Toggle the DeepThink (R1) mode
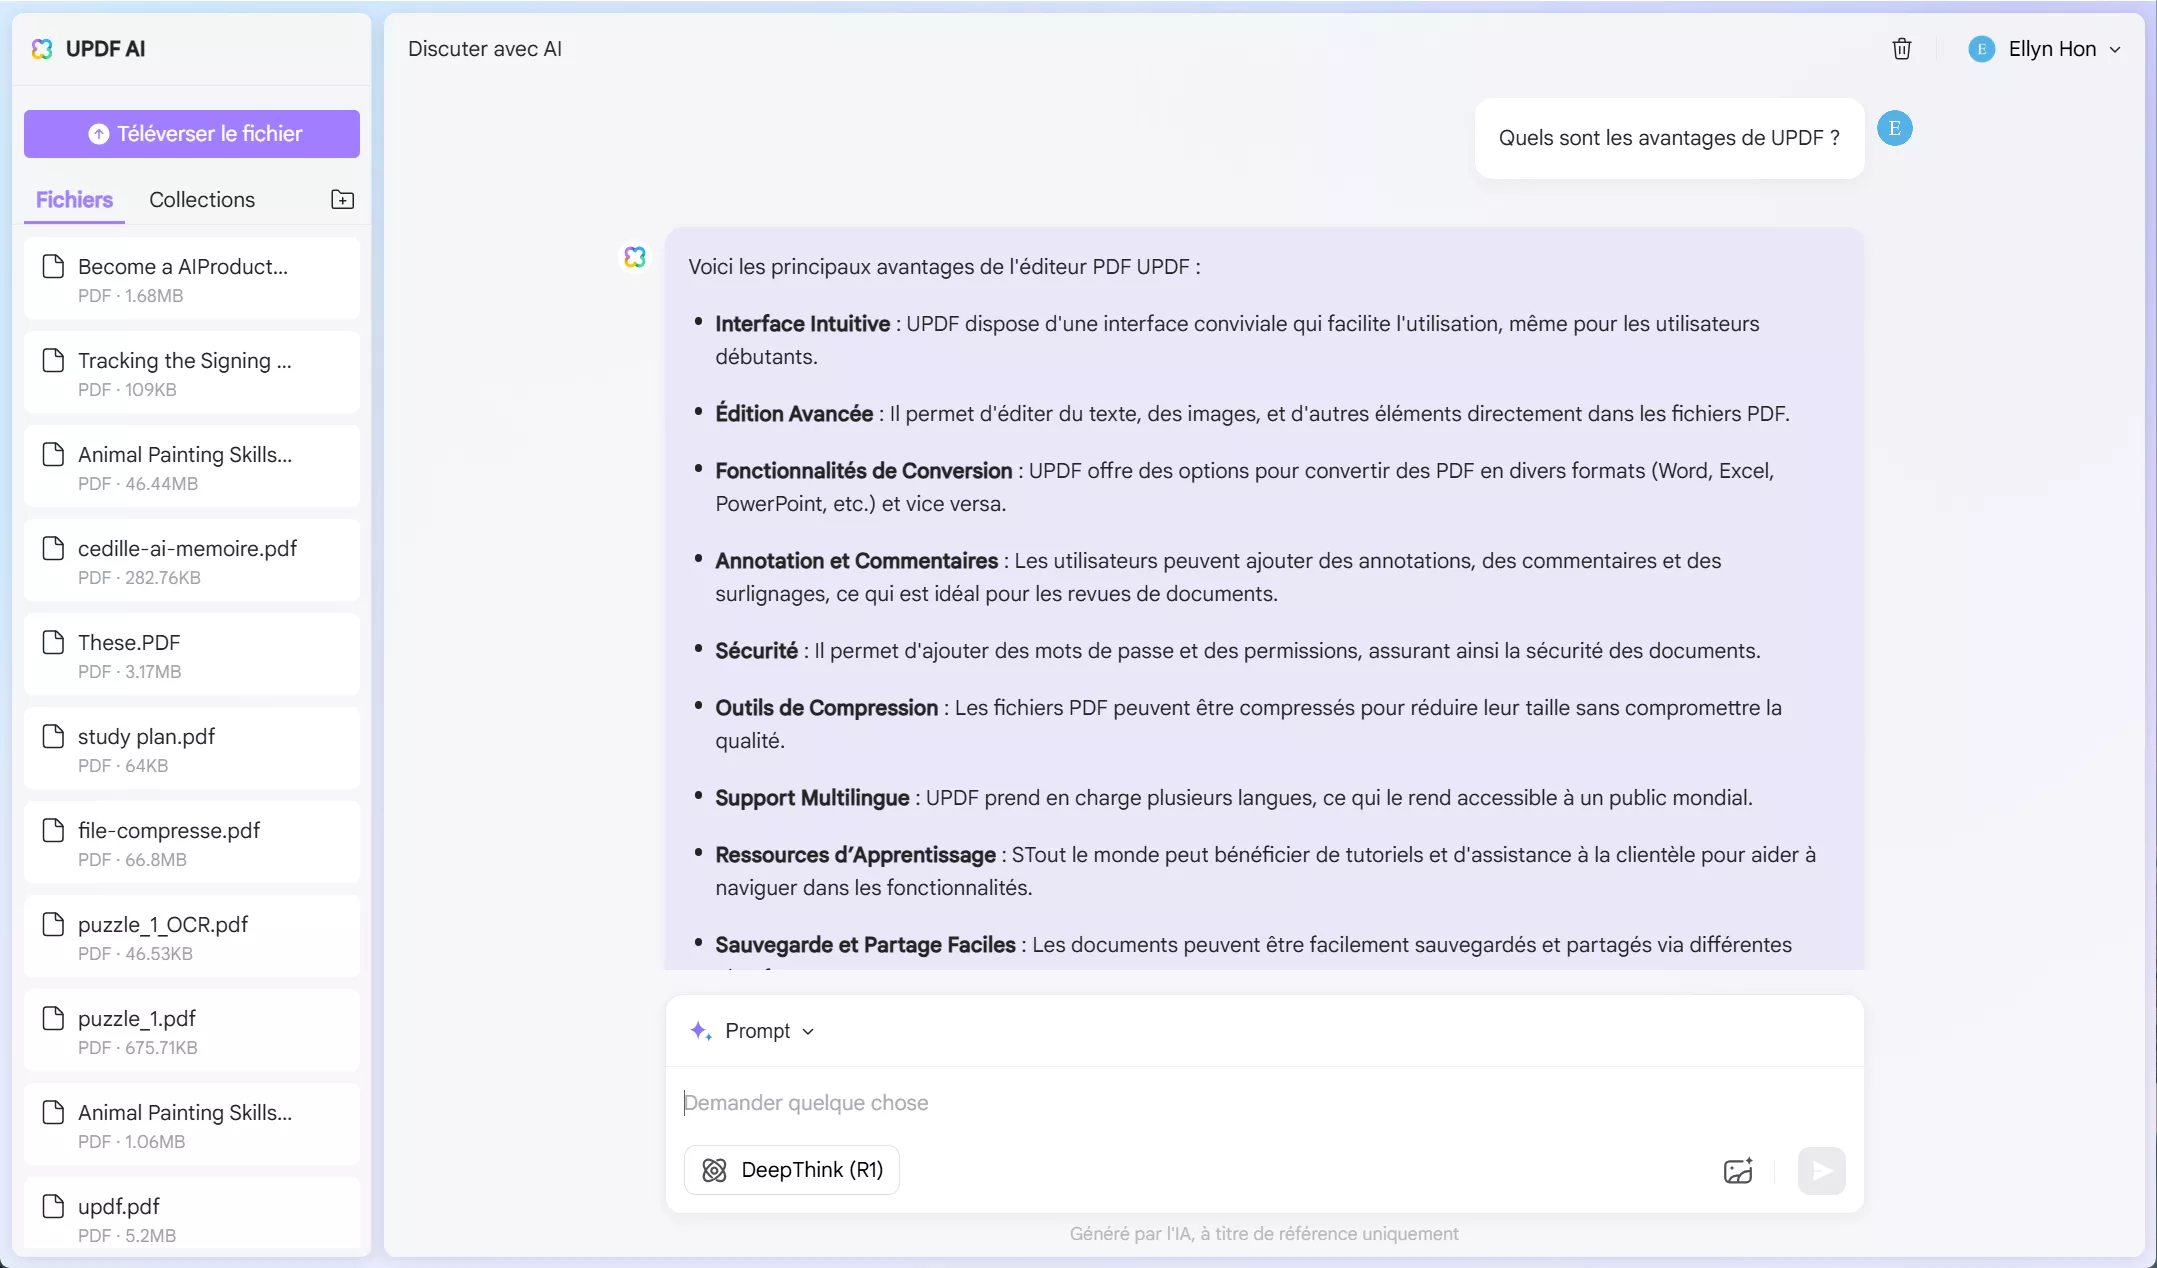Viewport: 2157px width, 1268px height. click(792, 1170)
